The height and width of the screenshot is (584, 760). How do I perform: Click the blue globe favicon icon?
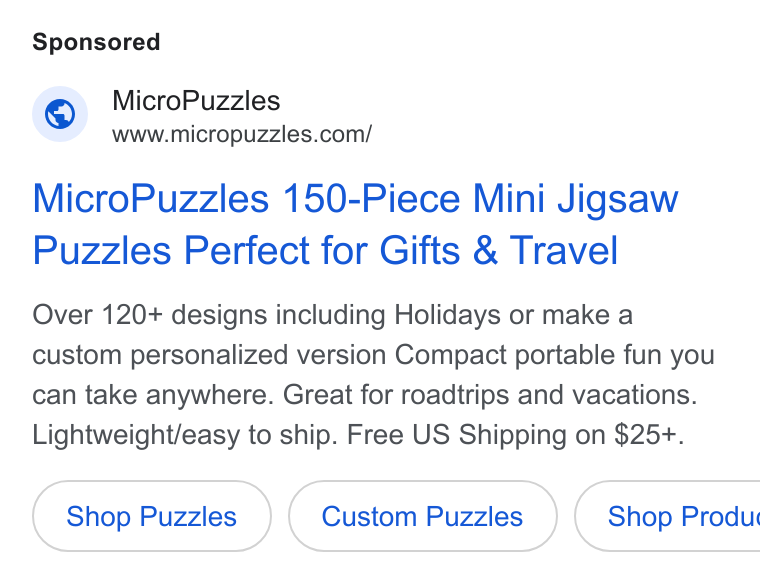pos(60,114)
